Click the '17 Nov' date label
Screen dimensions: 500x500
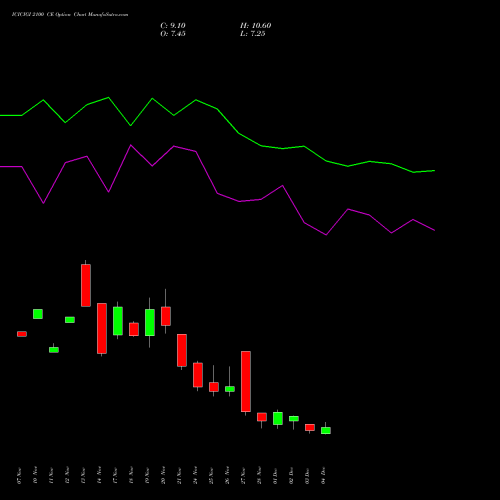point(115,476)
